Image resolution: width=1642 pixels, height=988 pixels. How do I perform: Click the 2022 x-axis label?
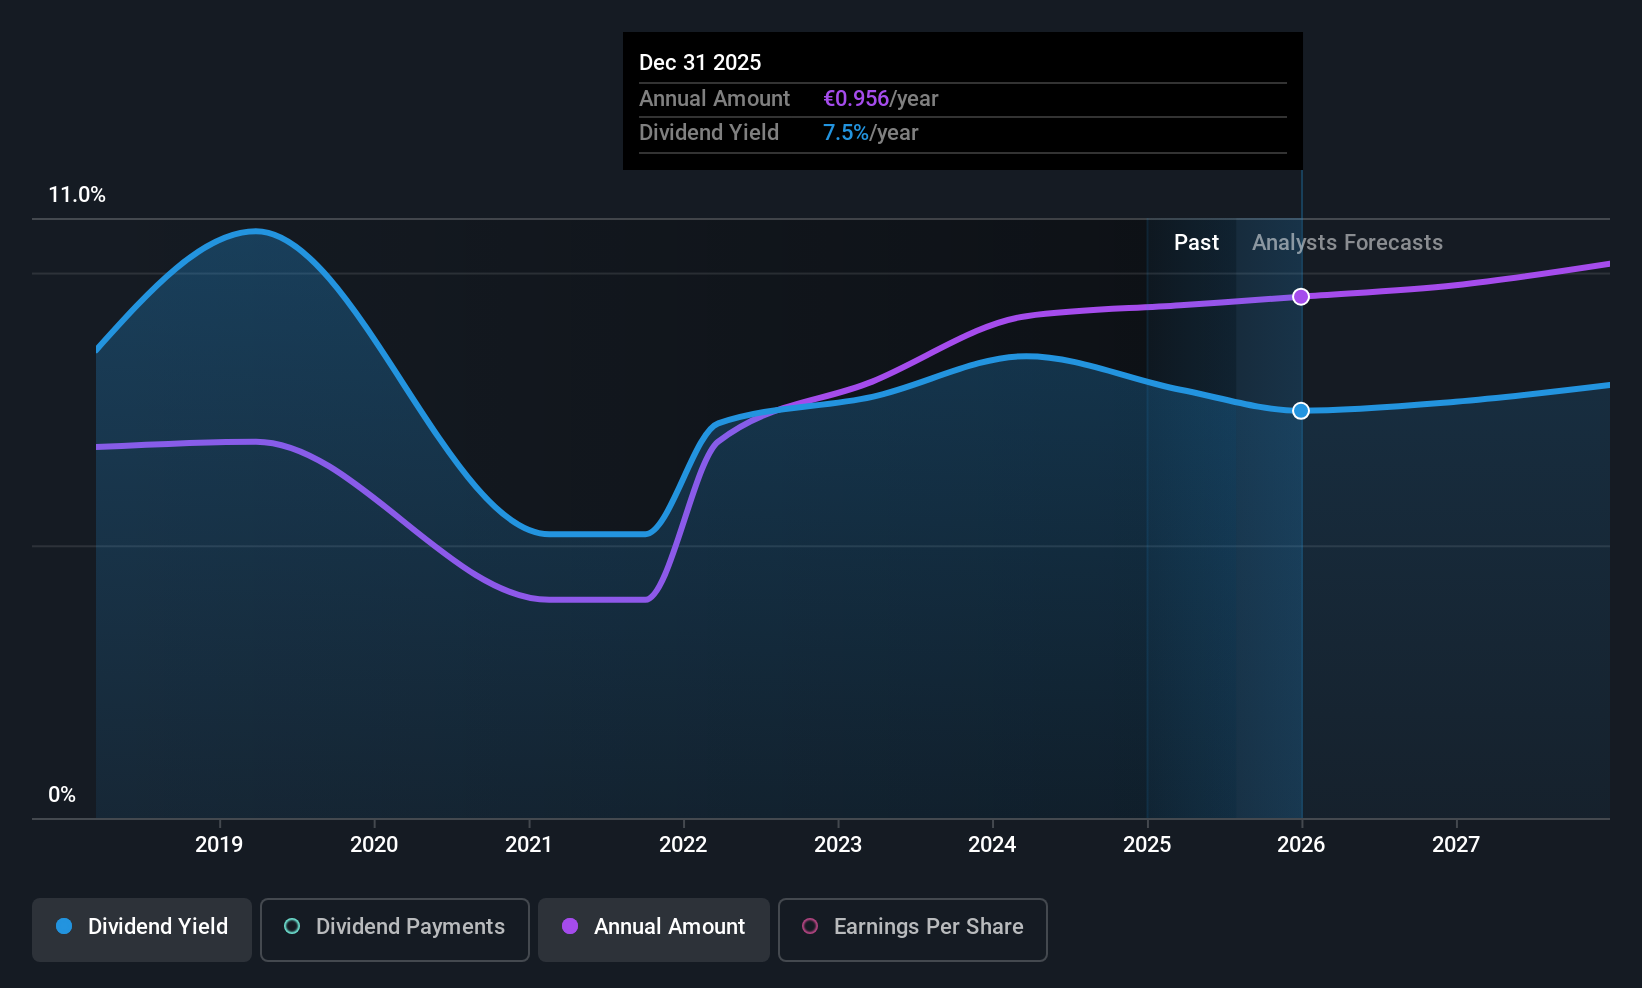683,845
